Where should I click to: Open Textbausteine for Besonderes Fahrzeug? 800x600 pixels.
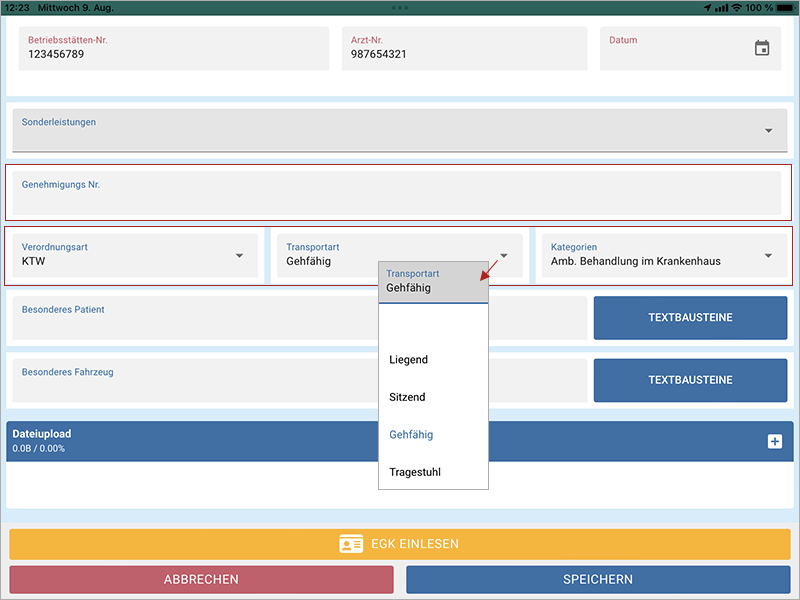pyautogui.click(x=690, y=380)
